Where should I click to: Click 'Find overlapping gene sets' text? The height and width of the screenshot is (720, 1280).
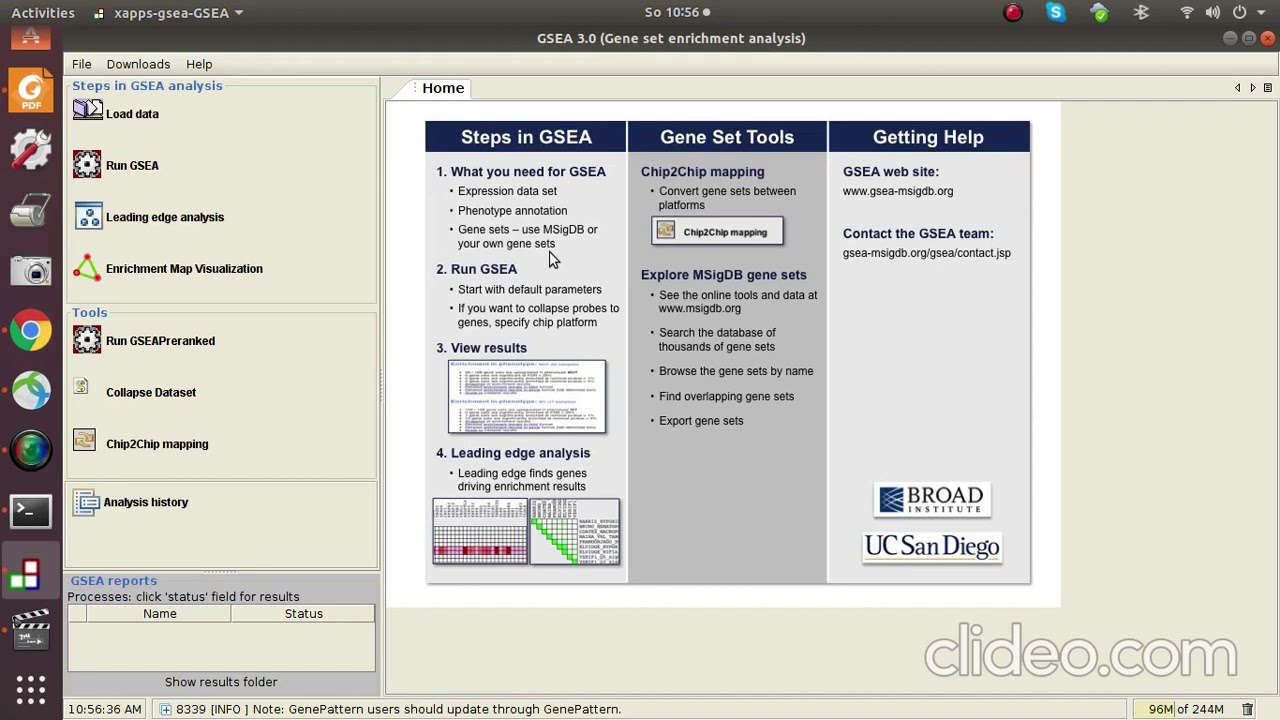[726, 396]
